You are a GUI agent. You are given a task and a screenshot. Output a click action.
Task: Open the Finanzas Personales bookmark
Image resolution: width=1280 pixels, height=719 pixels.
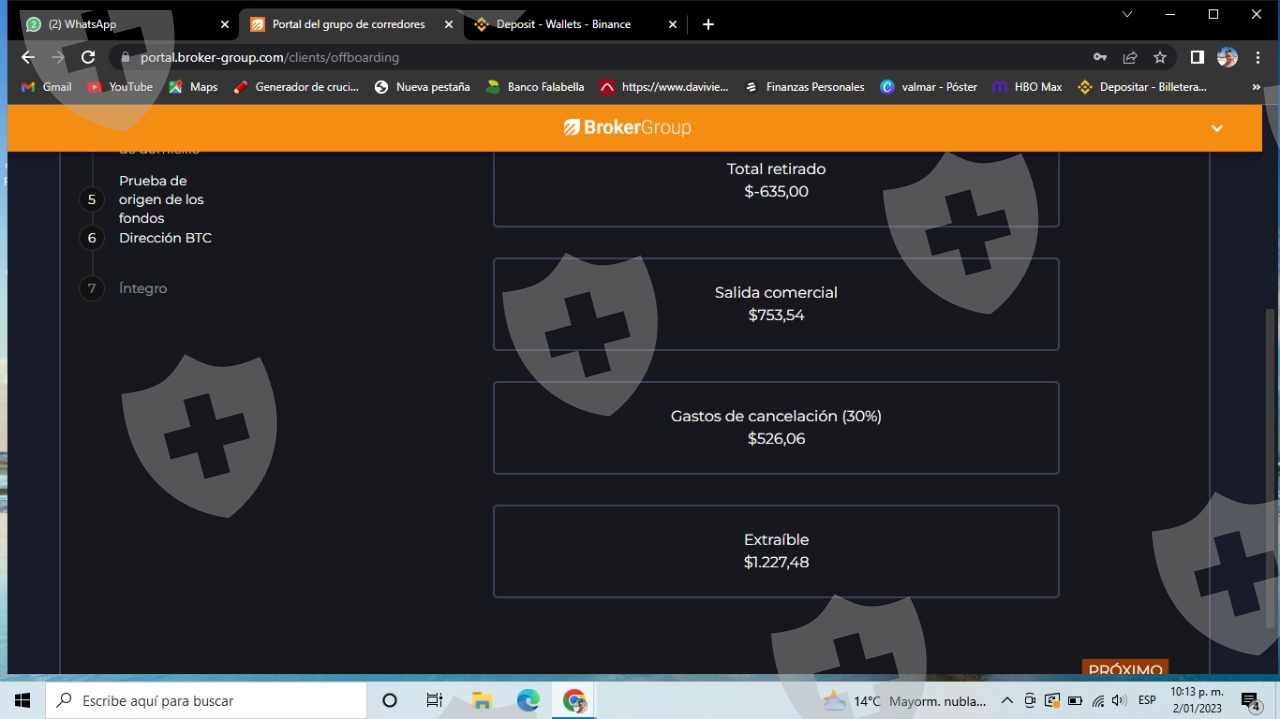(x=804, y=87)
